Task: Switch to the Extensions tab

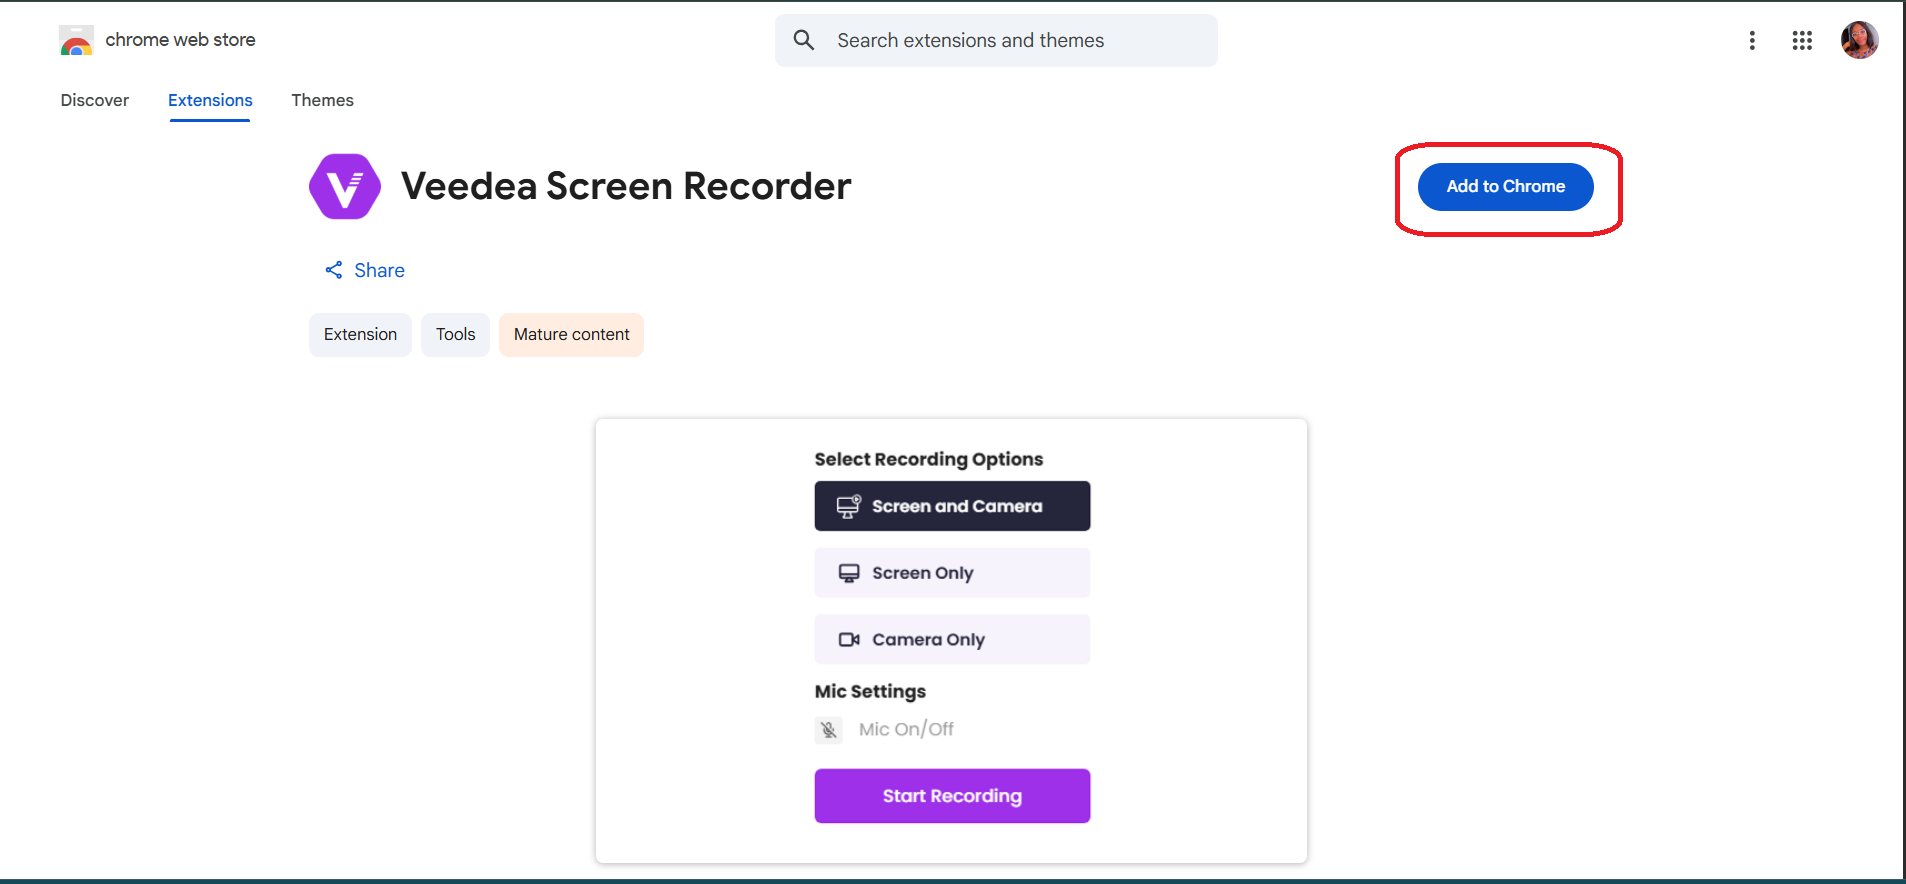Action: (210, 100)
